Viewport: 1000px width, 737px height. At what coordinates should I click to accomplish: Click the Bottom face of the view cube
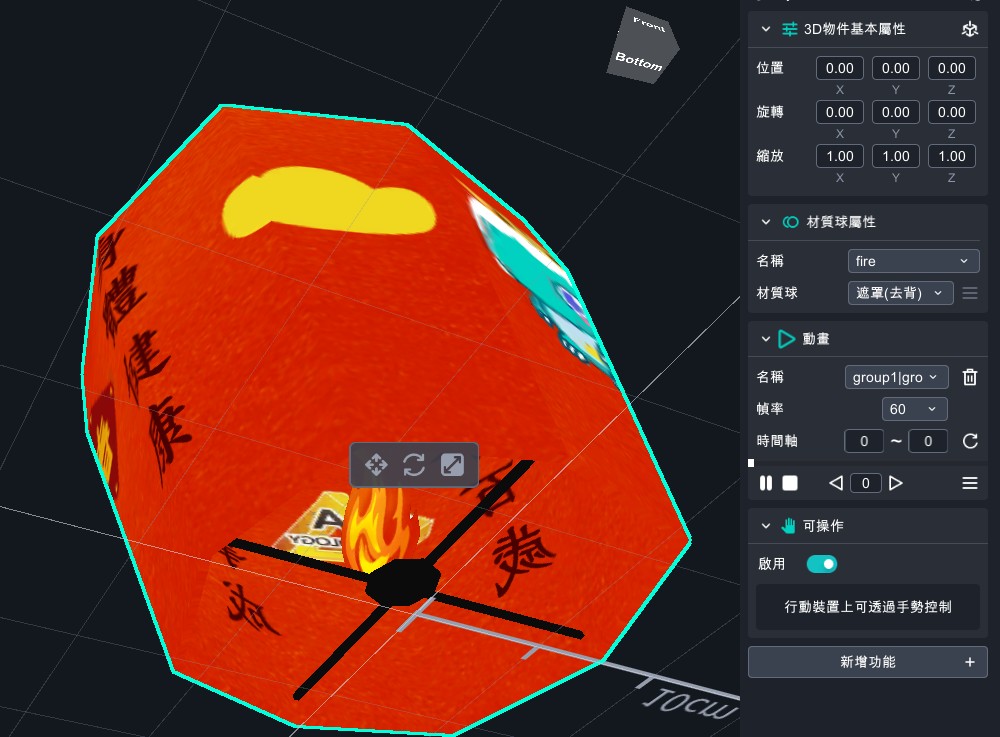(x=640, y=63)
